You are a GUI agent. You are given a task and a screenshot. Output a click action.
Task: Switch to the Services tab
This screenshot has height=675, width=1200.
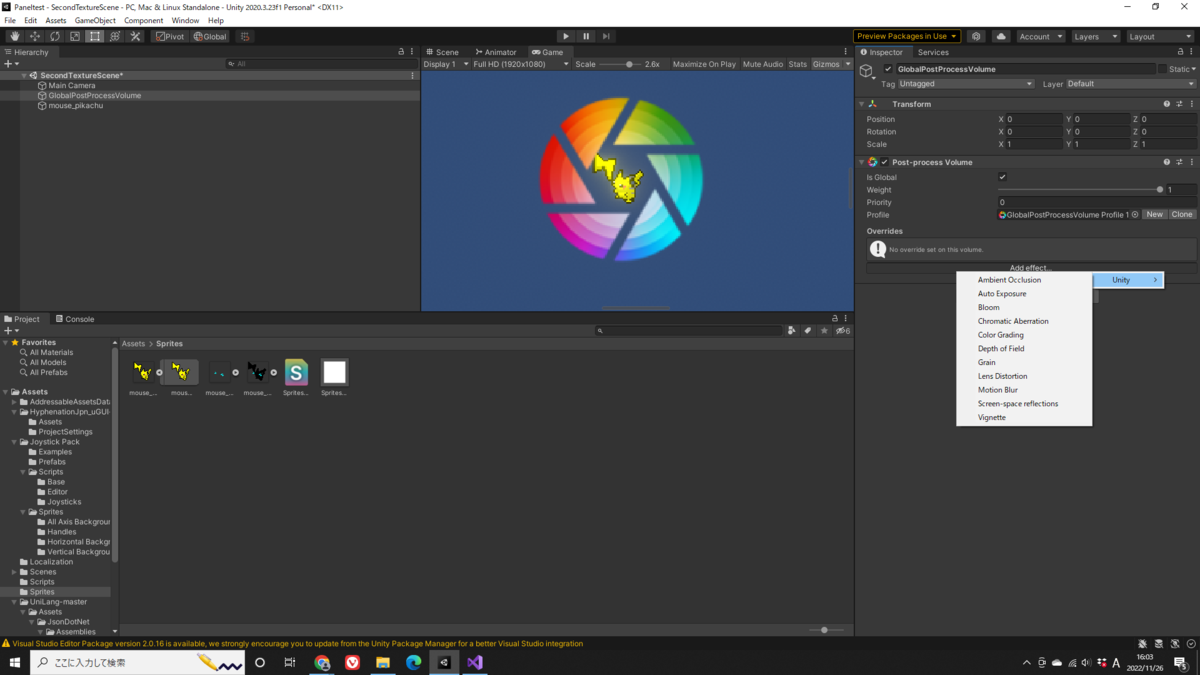coord(933,52)
